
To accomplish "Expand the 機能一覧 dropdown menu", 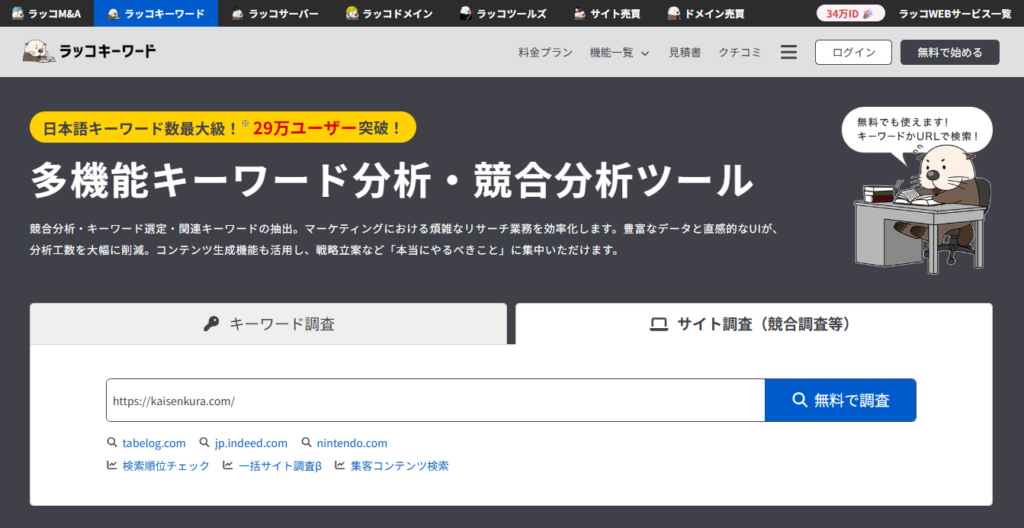I will point(619,53).
